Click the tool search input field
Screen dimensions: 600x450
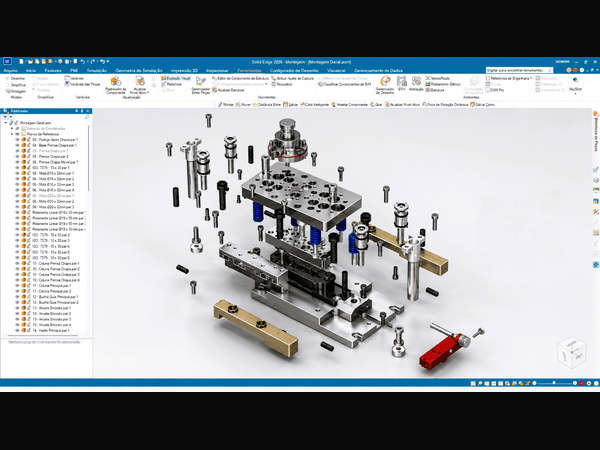(x=517, y=70)
